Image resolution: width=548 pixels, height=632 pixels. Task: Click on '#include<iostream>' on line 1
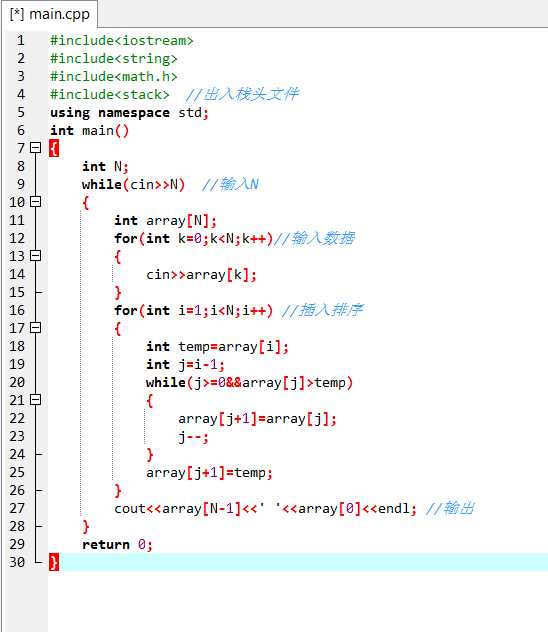point(122,41)
